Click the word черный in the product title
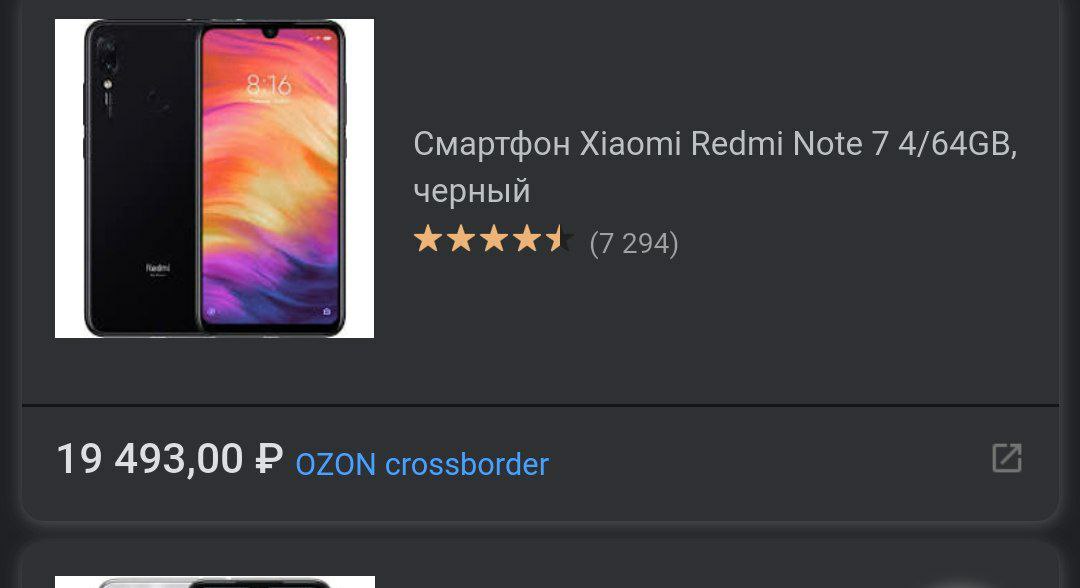 [472, 191]
